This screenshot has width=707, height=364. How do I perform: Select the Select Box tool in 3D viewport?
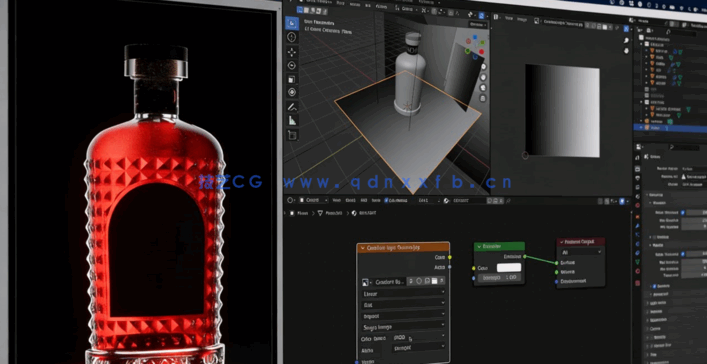292,23
